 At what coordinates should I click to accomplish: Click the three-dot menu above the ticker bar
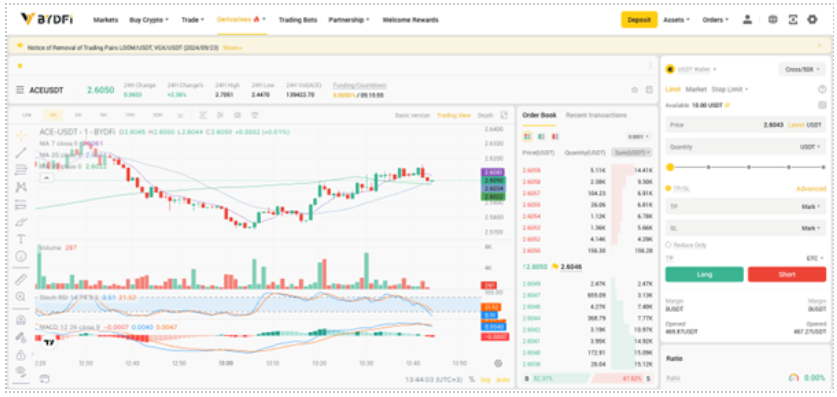point(650,66)
